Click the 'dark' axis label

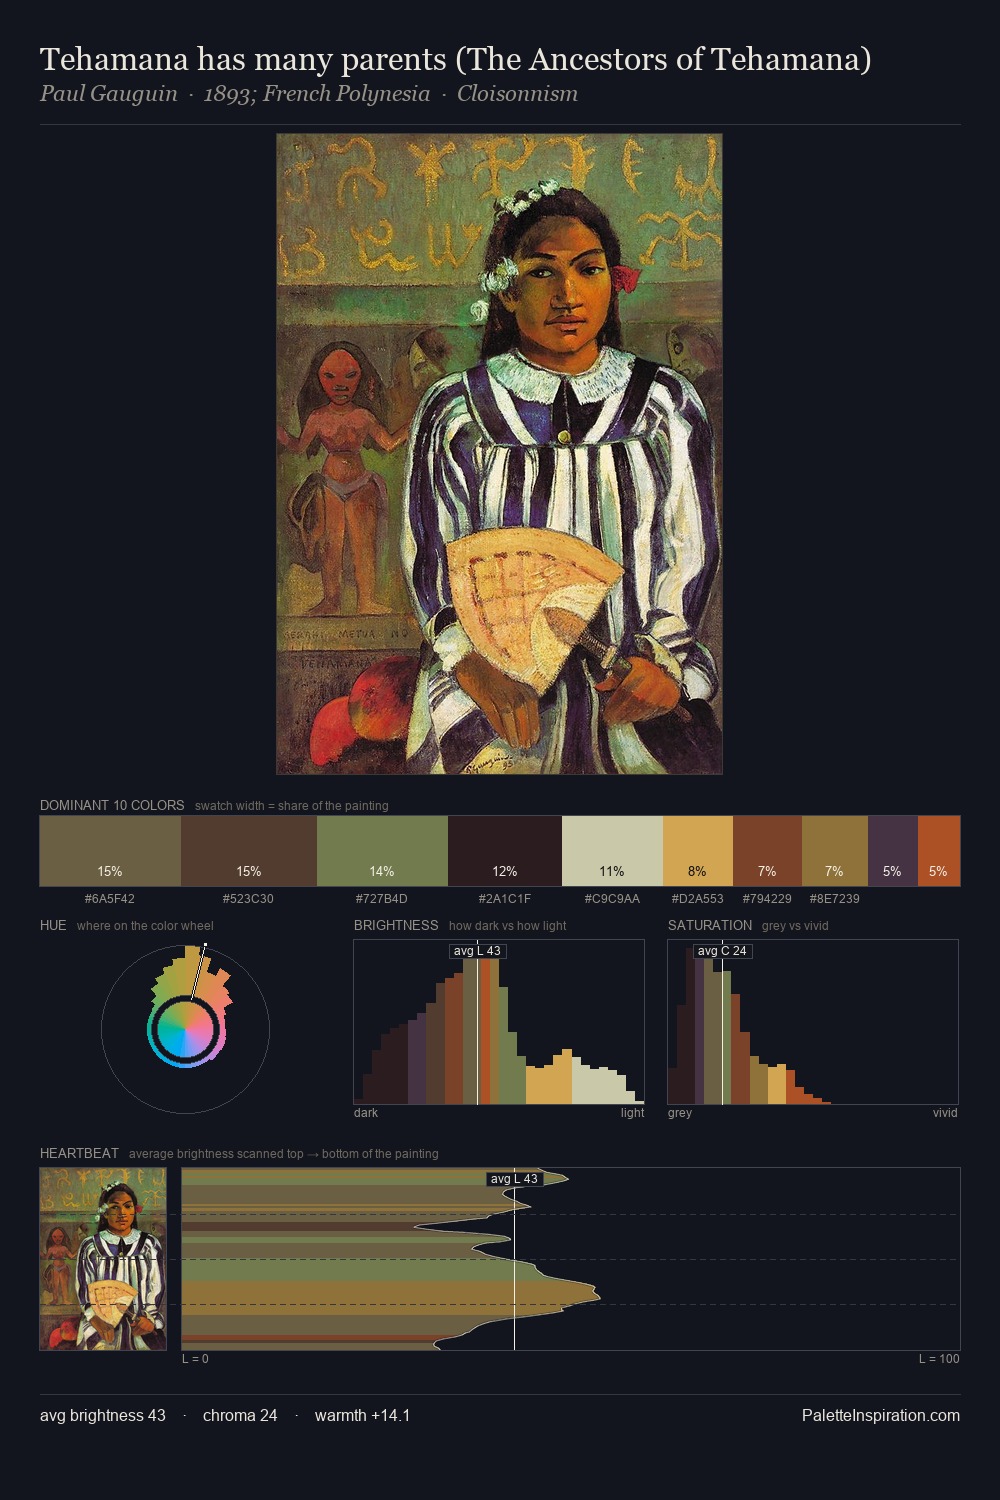(x=366, y=1113)
